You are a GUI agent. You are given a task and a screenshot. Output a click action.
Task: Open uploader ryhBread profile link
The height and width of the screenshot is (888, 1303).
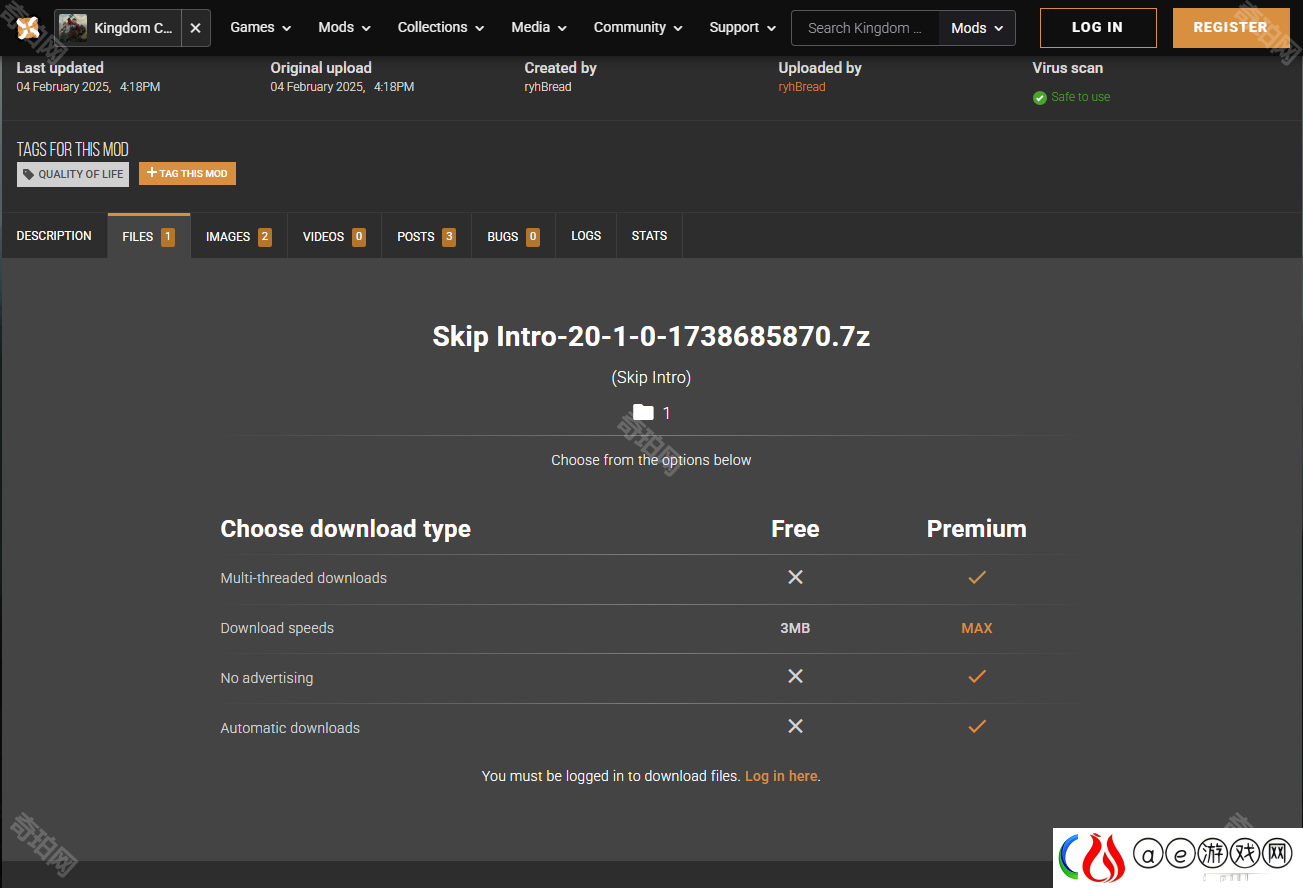pyautogui.click(x=802, y=87)
